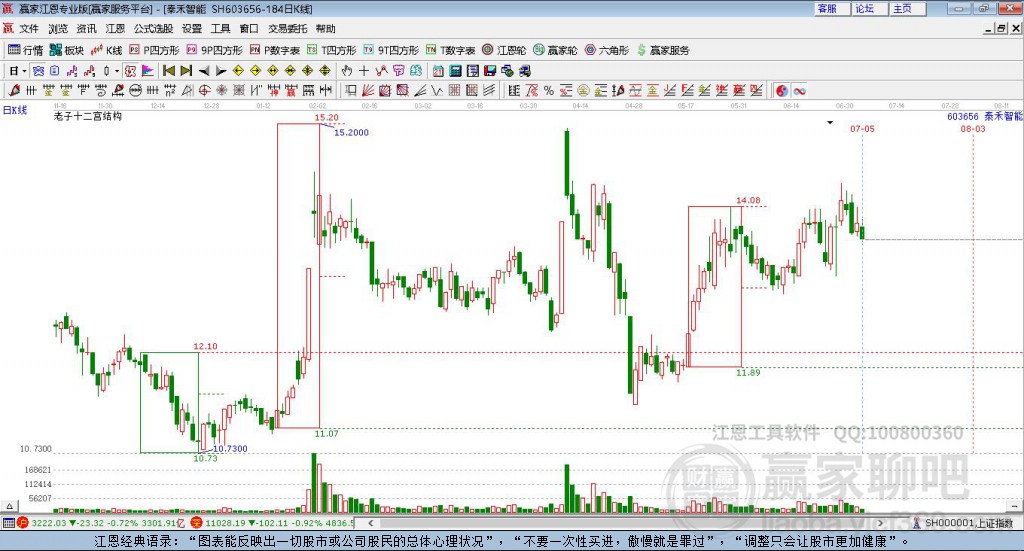Image resolution: width=1024 pixels, height=551 pixels.
Task: Select the Gann fan lines icon
Action: [368, 90]
